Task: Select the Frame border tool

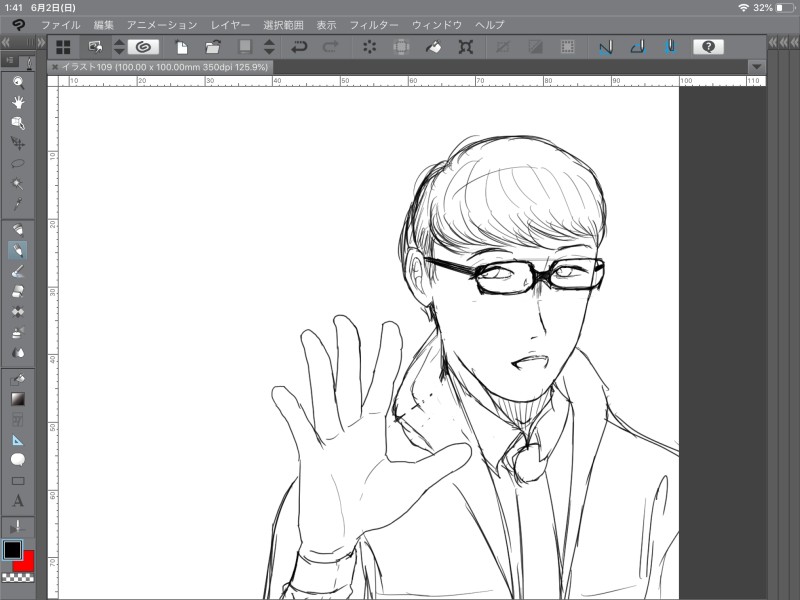Action: (18, 419)
